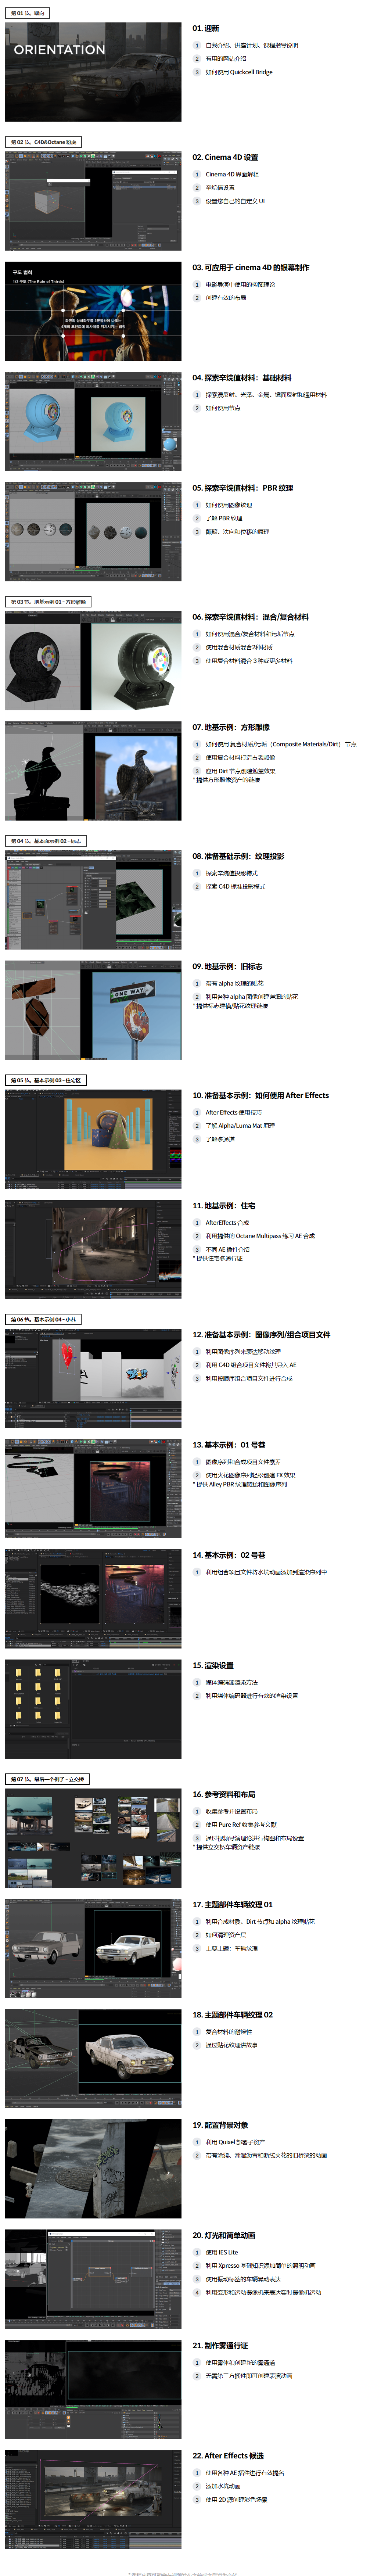The height and width of the screenshot is (2576, 381).
Task: Open the eagle statue lesson thumbnail
Action: pos(93,771)
